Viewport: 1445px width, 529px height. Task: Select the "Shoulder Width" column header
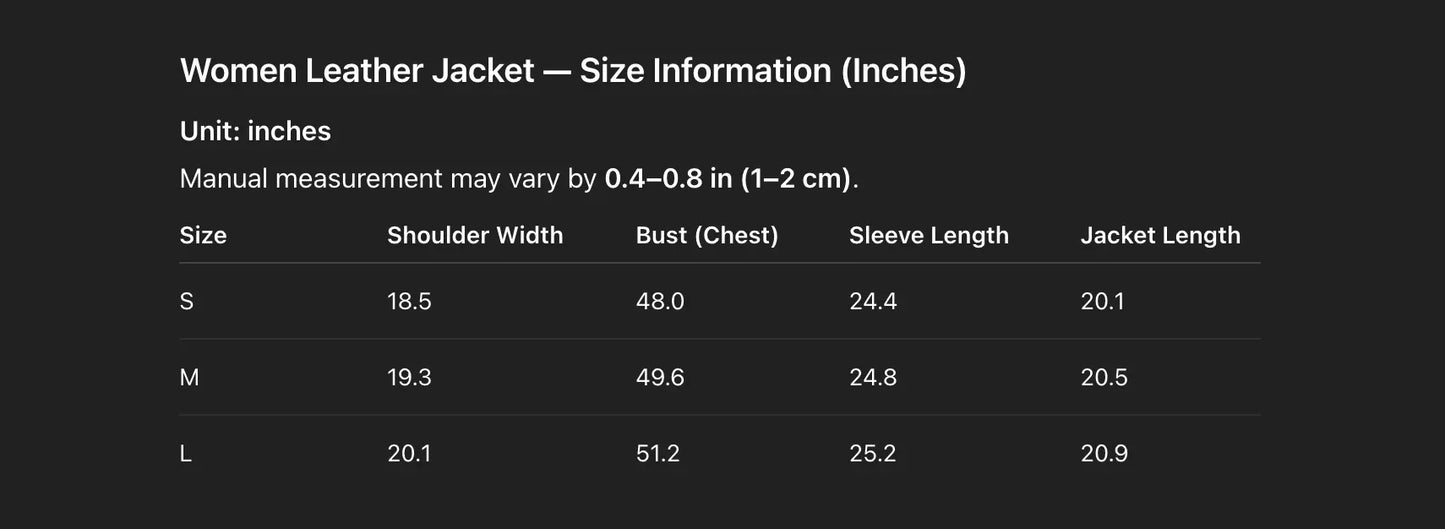(x=475, y=235)
